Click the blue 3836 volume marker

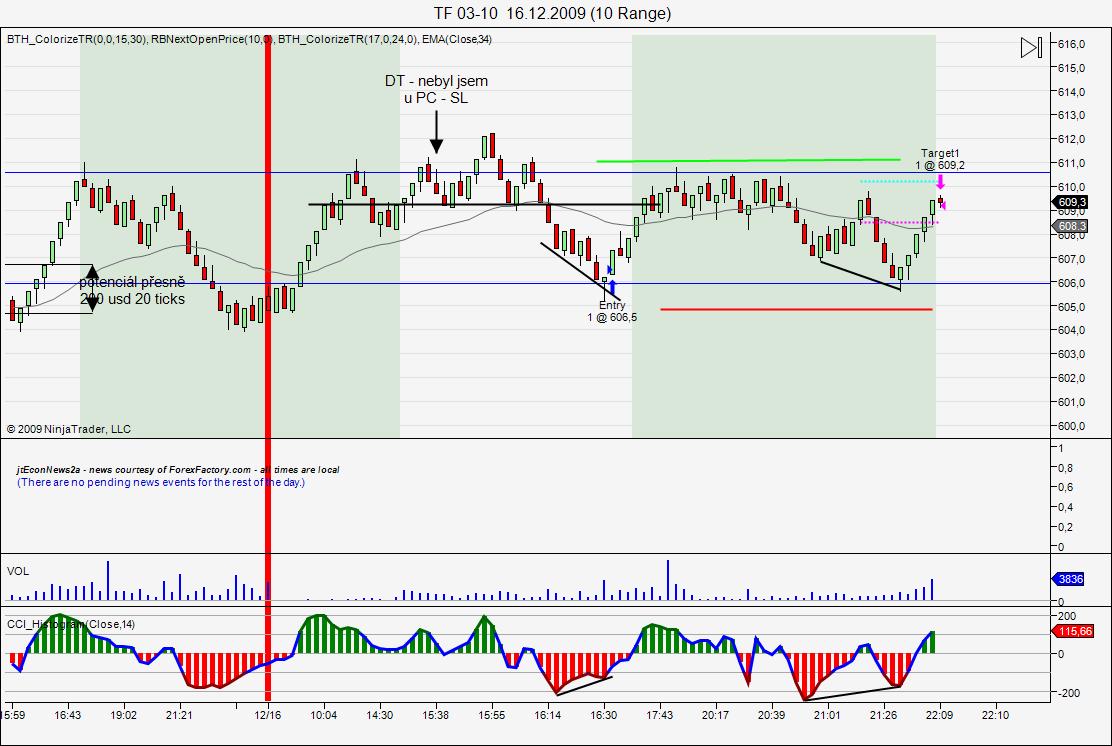pos(1069,579)
